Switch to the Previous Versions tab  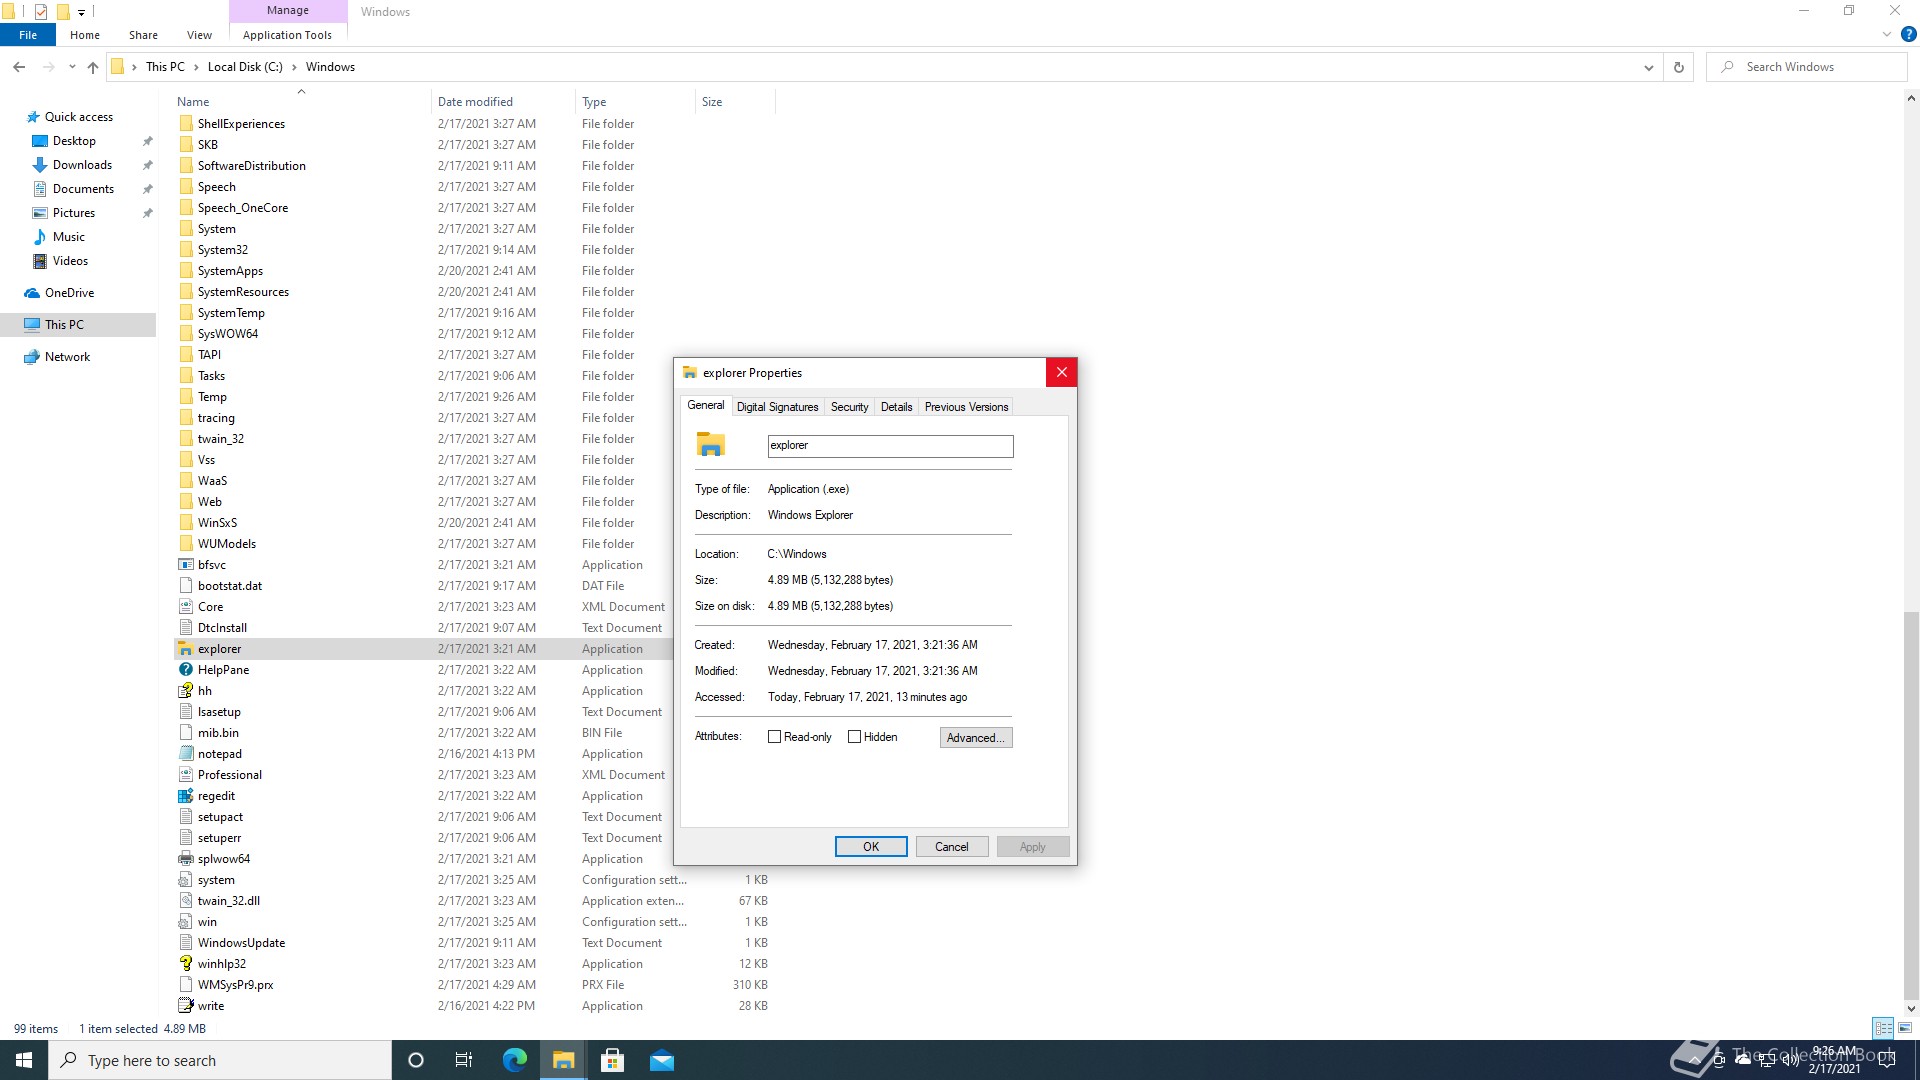point(966,407)
